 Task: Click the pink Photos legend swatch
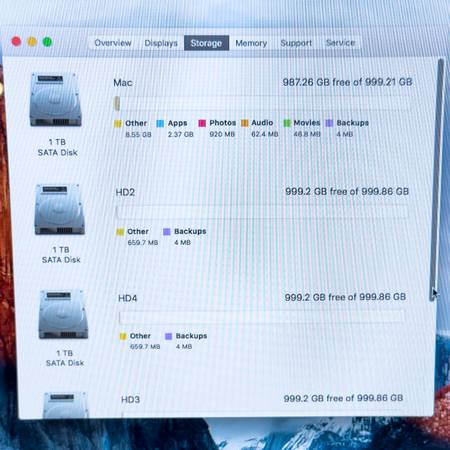pos(202,123)
